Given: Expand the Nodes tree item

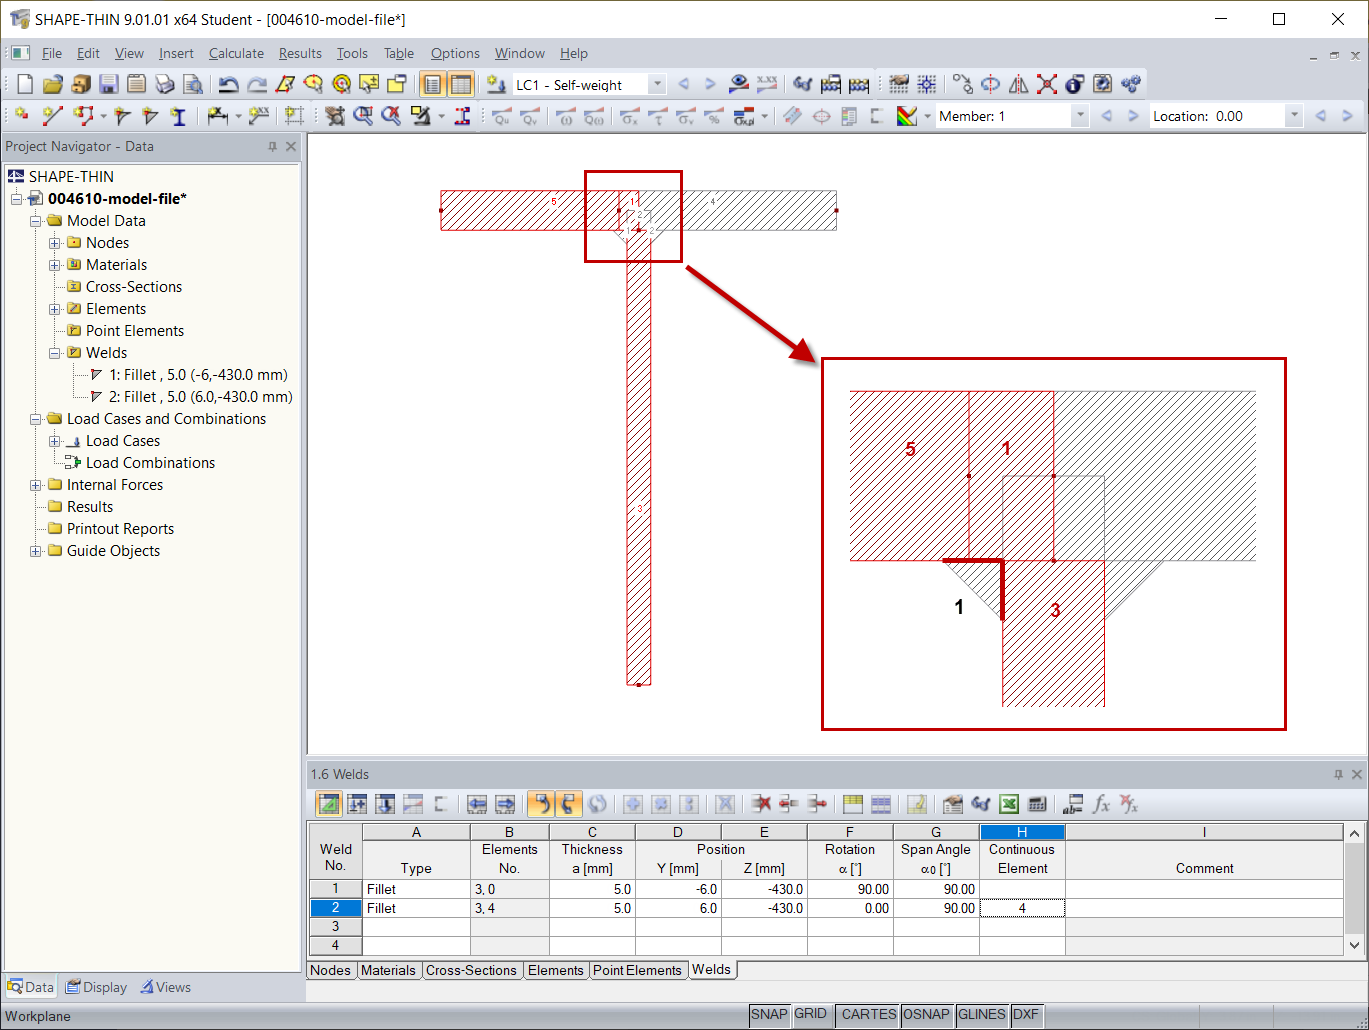Looking at the screenshot, I should click(55, 243).
